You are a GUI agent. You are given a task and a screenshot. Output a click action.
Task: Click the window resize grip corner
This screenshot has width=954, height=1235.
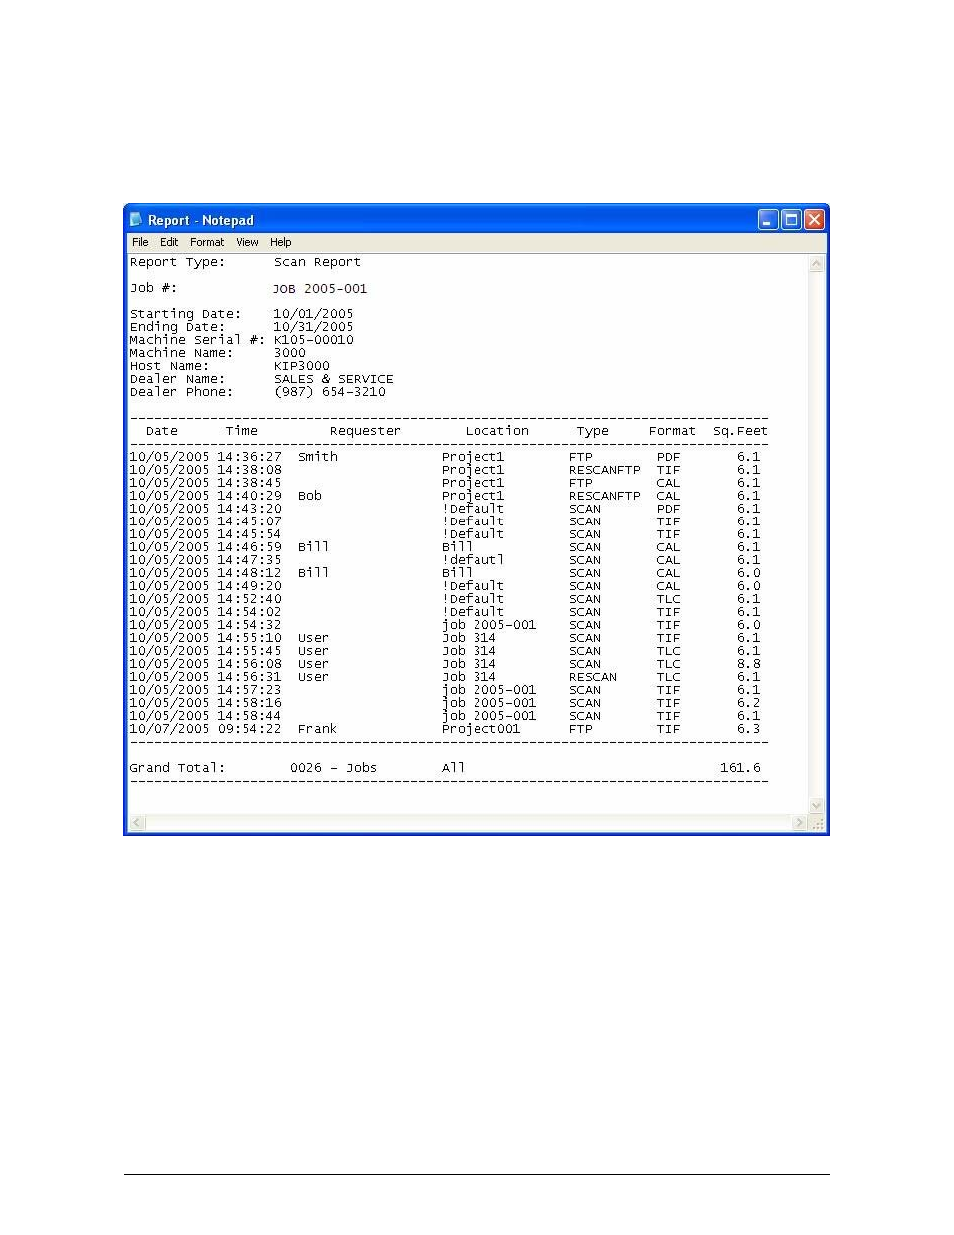click(817, 823)
